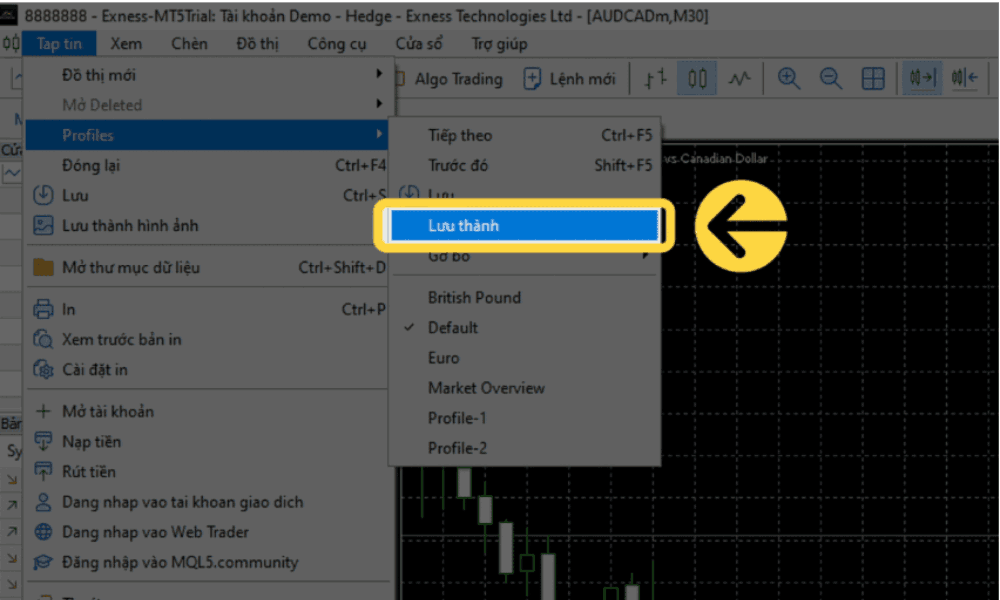Click the tile windows grid icon

(873, 79)
